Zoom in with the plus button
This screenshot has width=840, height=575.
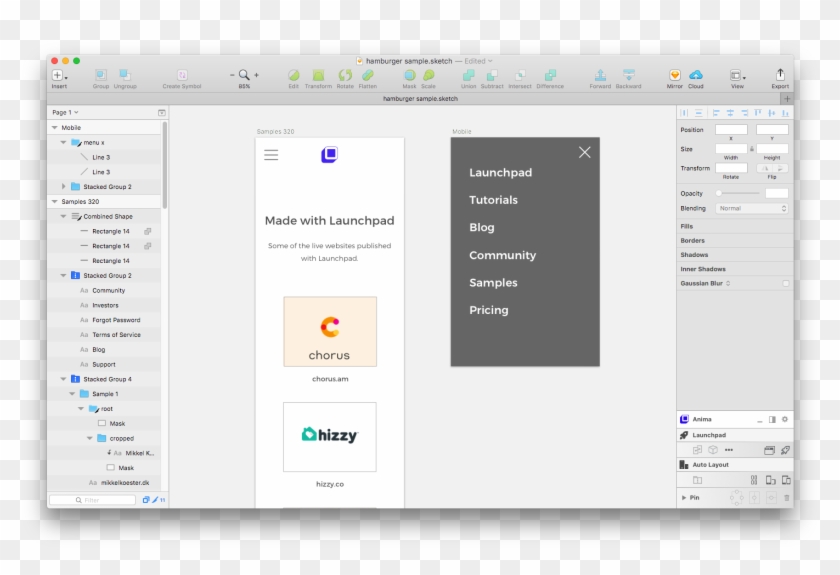click(x=256, y=75)
